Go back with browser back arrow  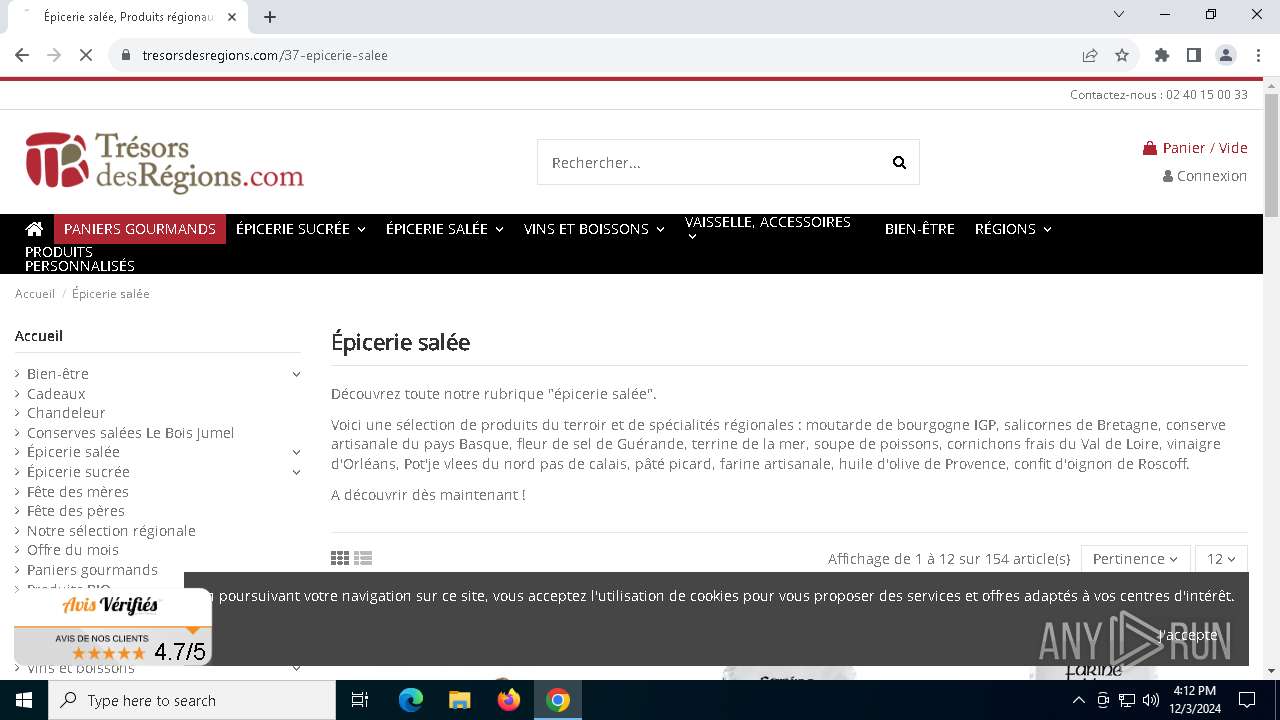click(x=22, y=55)
